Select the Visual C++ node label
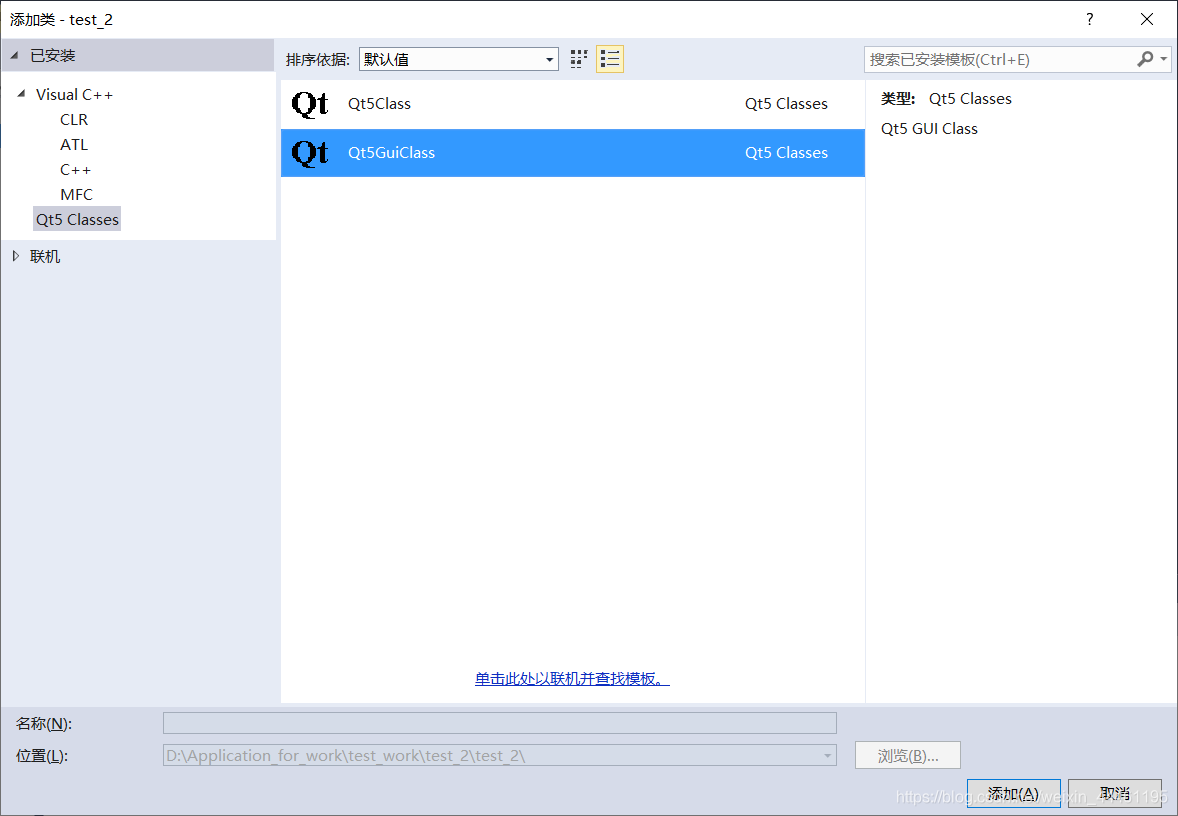 tap(74, 95)
